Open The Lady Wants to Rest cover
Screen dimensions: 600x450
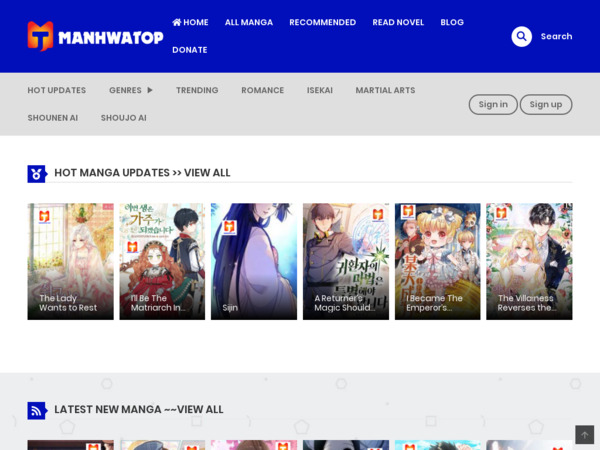tap(70, 261)
